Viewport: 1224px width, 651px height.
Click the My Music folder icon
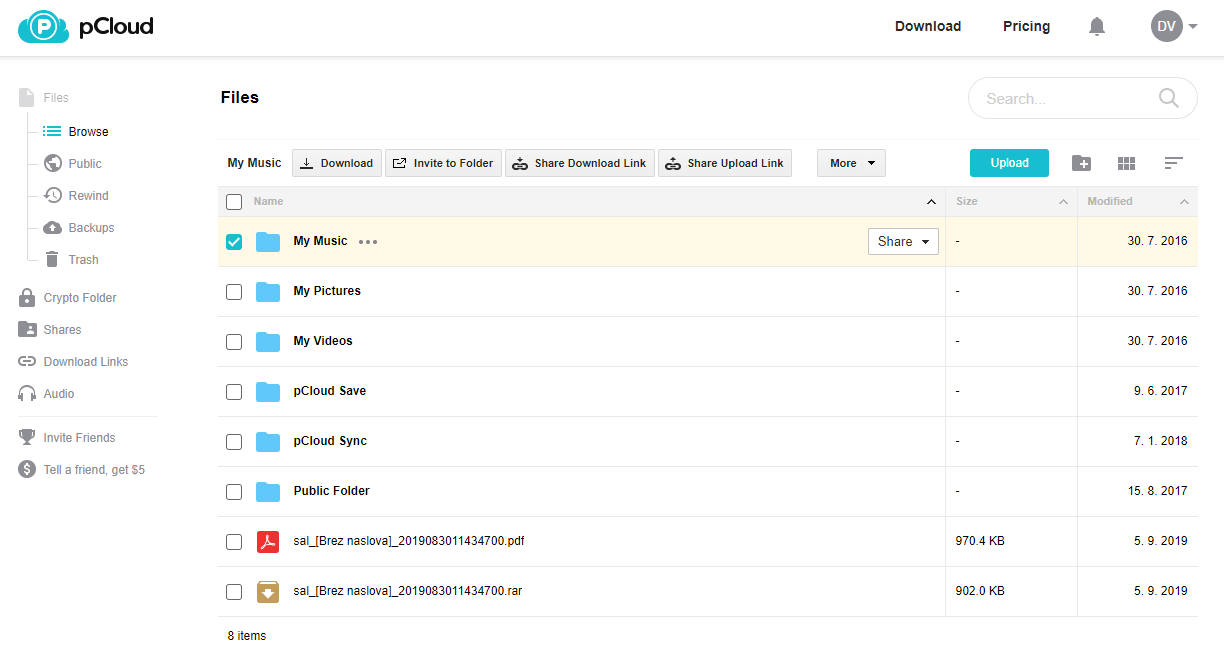click(268, 242)
